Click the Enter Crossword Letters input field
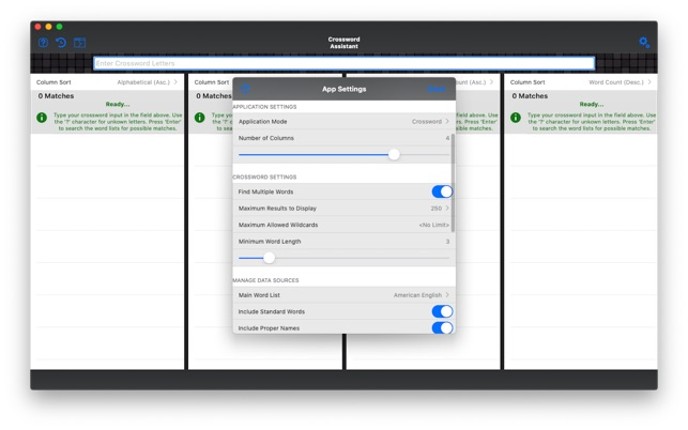Image resolution: width=688 pixels, height=430 pixels. (x=344, y=64)
